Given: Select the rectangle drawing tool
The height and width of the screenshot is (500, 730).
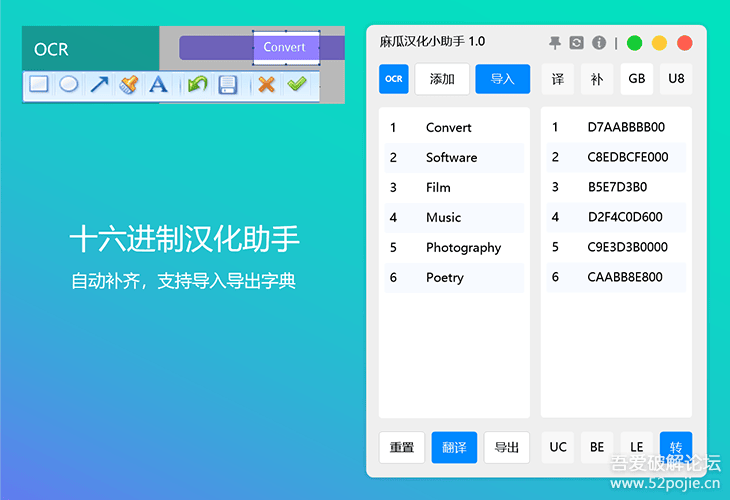Looking at the screenshot, I should 38,85.
